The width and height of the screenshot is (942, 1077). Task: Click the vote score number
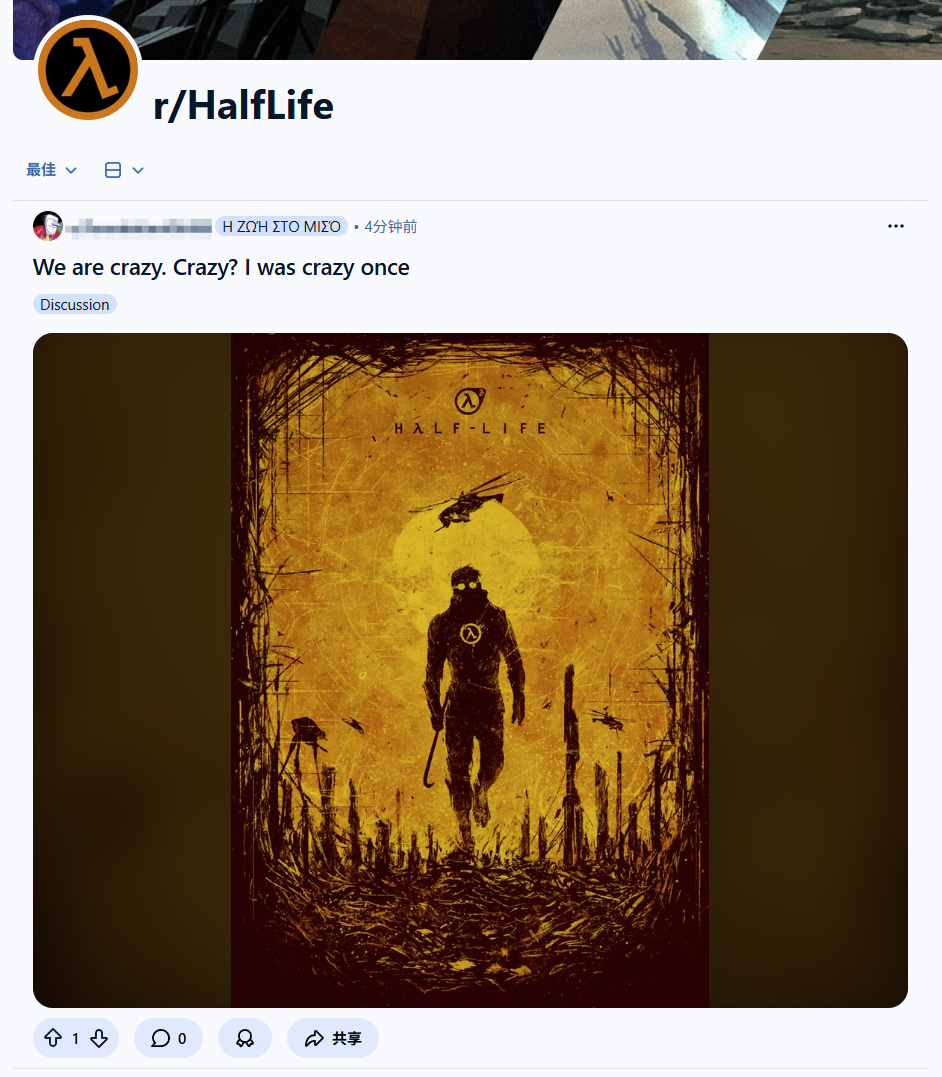[x=76, y=1039]
